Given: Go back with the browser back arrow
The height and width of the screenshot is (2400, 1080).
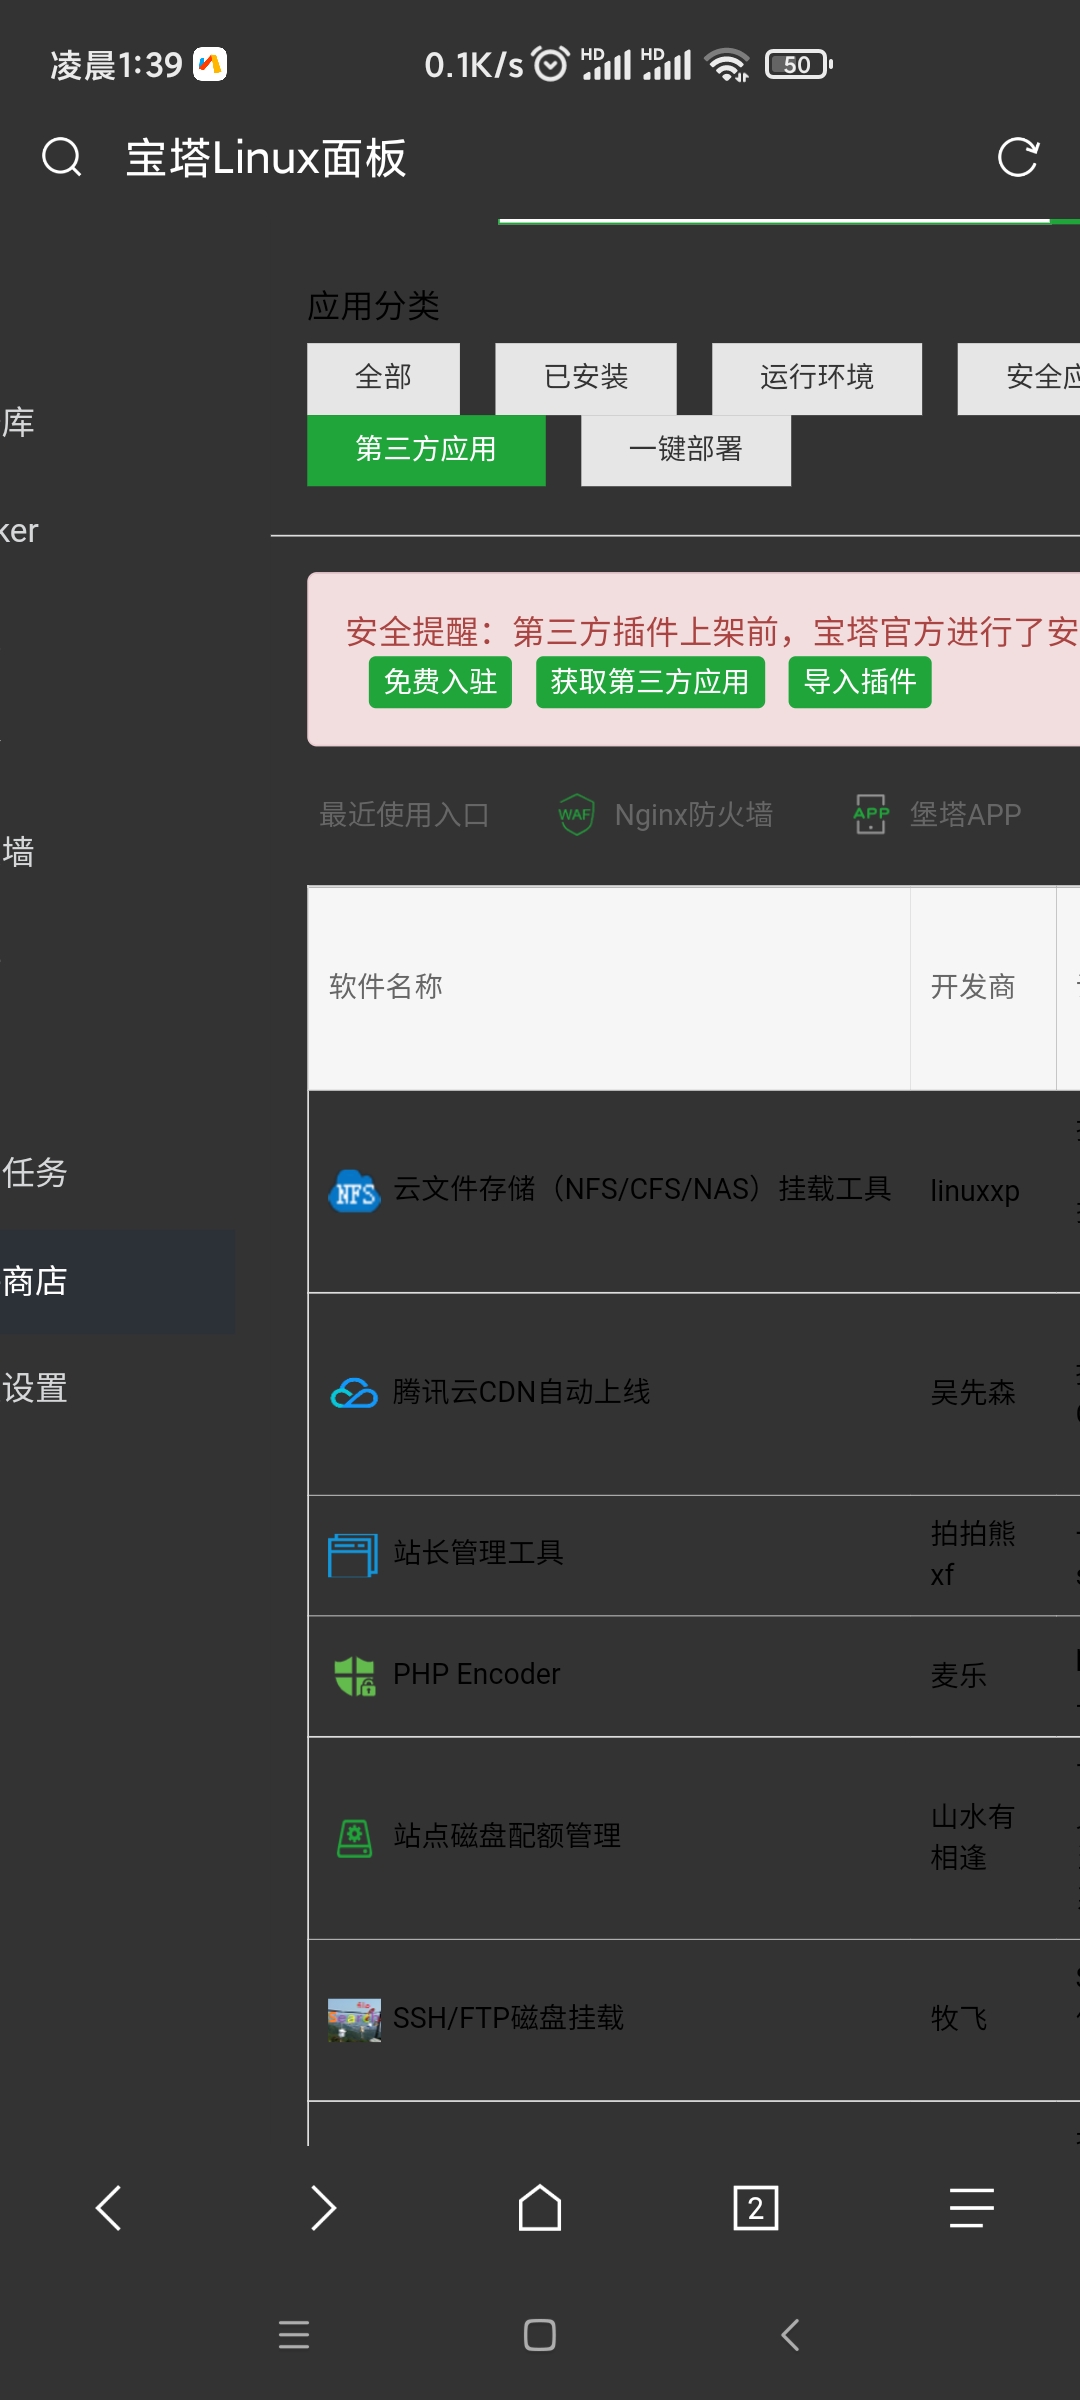Looking at the screenshot, I should coord(108,2208).
